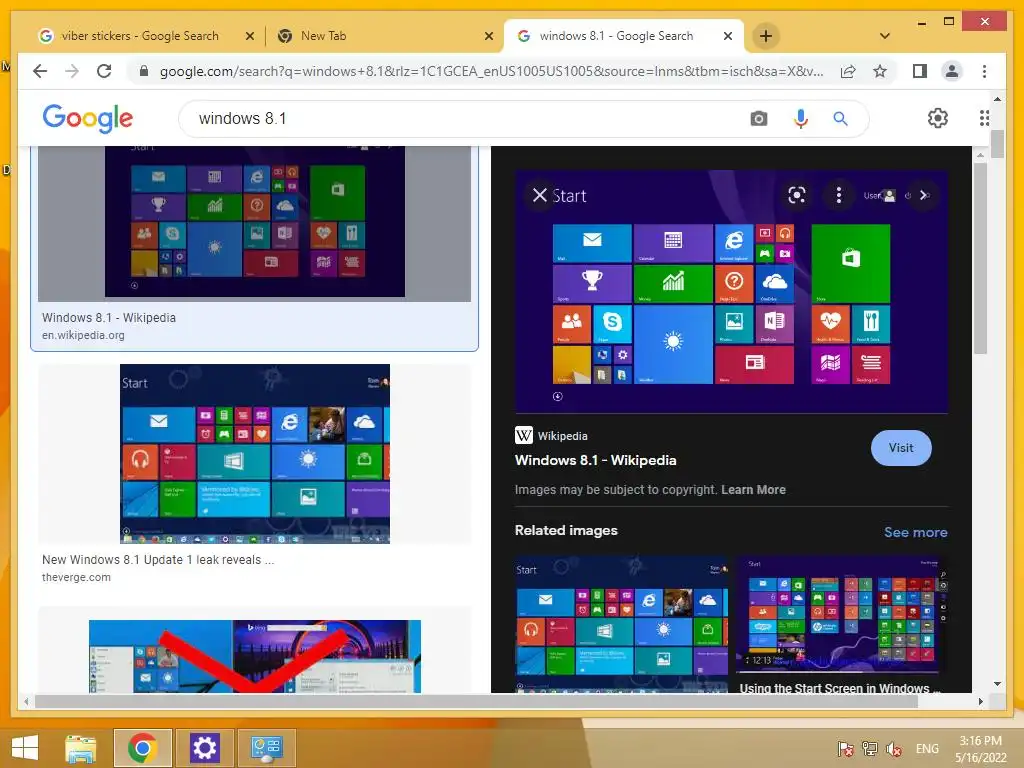
Task: Go back to the previous page
Action: click(x=40, y=71)
